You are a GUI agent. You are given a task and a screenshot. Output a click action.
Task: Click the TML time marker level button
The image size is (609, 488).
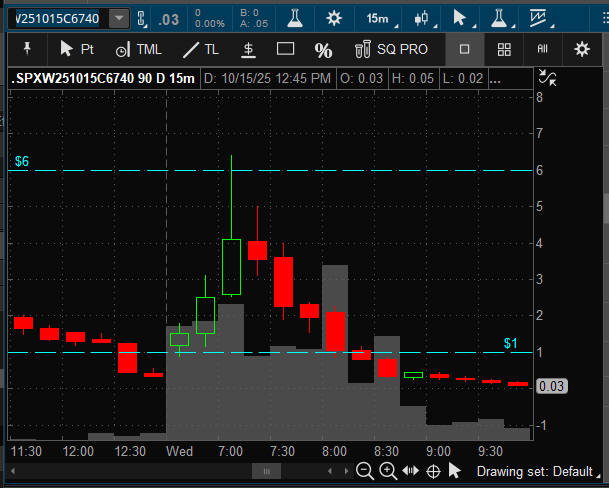(139, 49)
